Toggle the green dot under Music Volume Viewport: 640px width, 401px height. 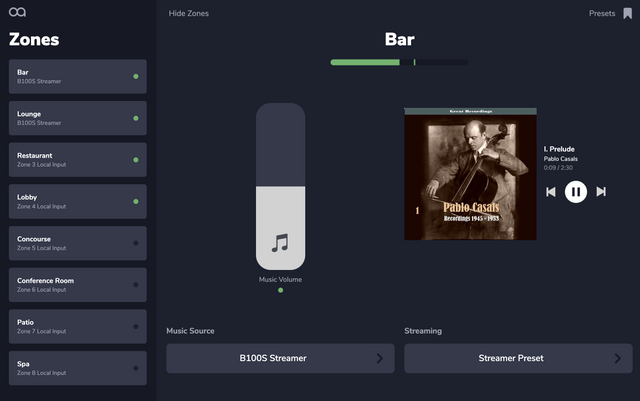pos(280,290)
